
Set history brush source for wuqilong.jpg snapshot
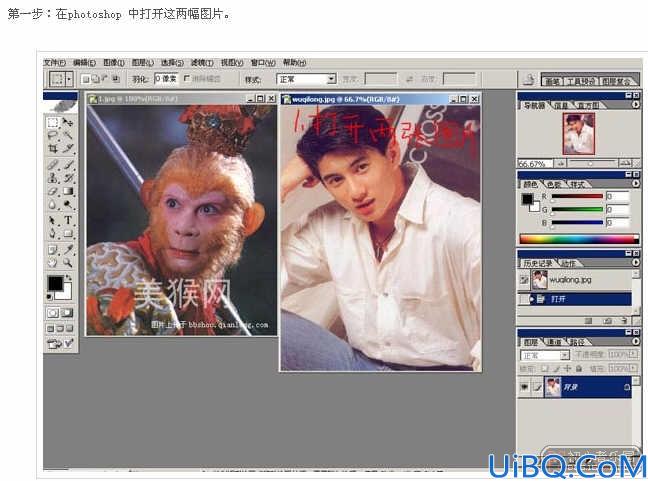[x=524, y=280]
